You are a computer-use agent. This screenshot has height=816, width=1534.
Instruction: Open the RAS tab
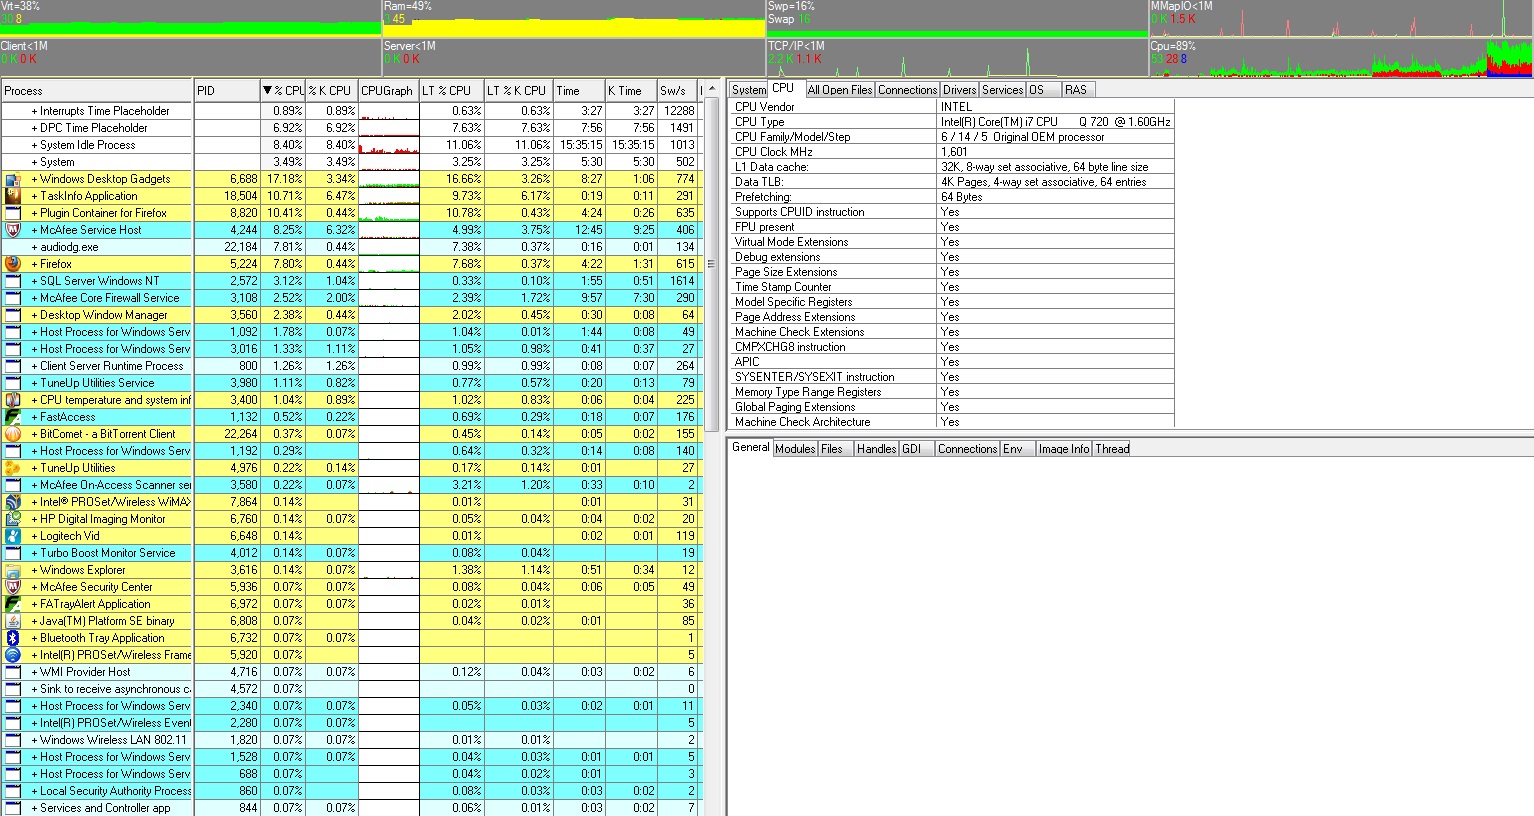point(1077,90)
